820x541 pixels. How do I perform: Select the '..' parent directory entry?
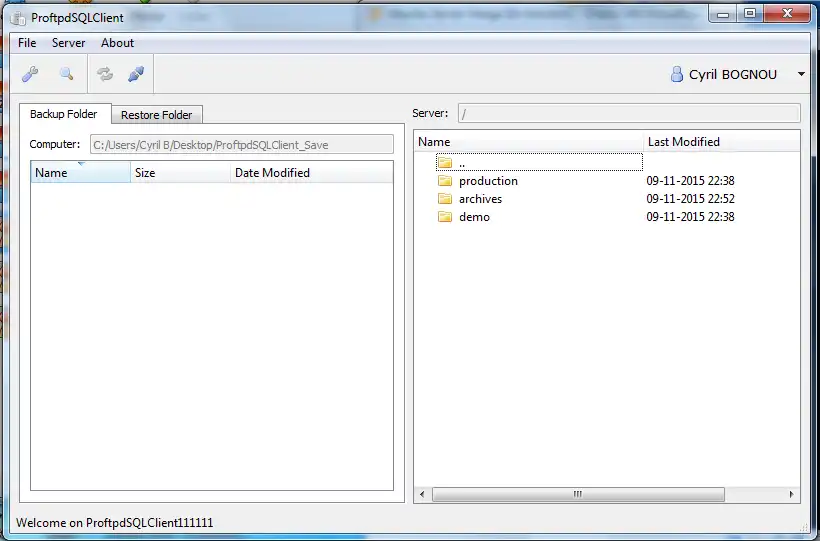(x=539, y=163)
